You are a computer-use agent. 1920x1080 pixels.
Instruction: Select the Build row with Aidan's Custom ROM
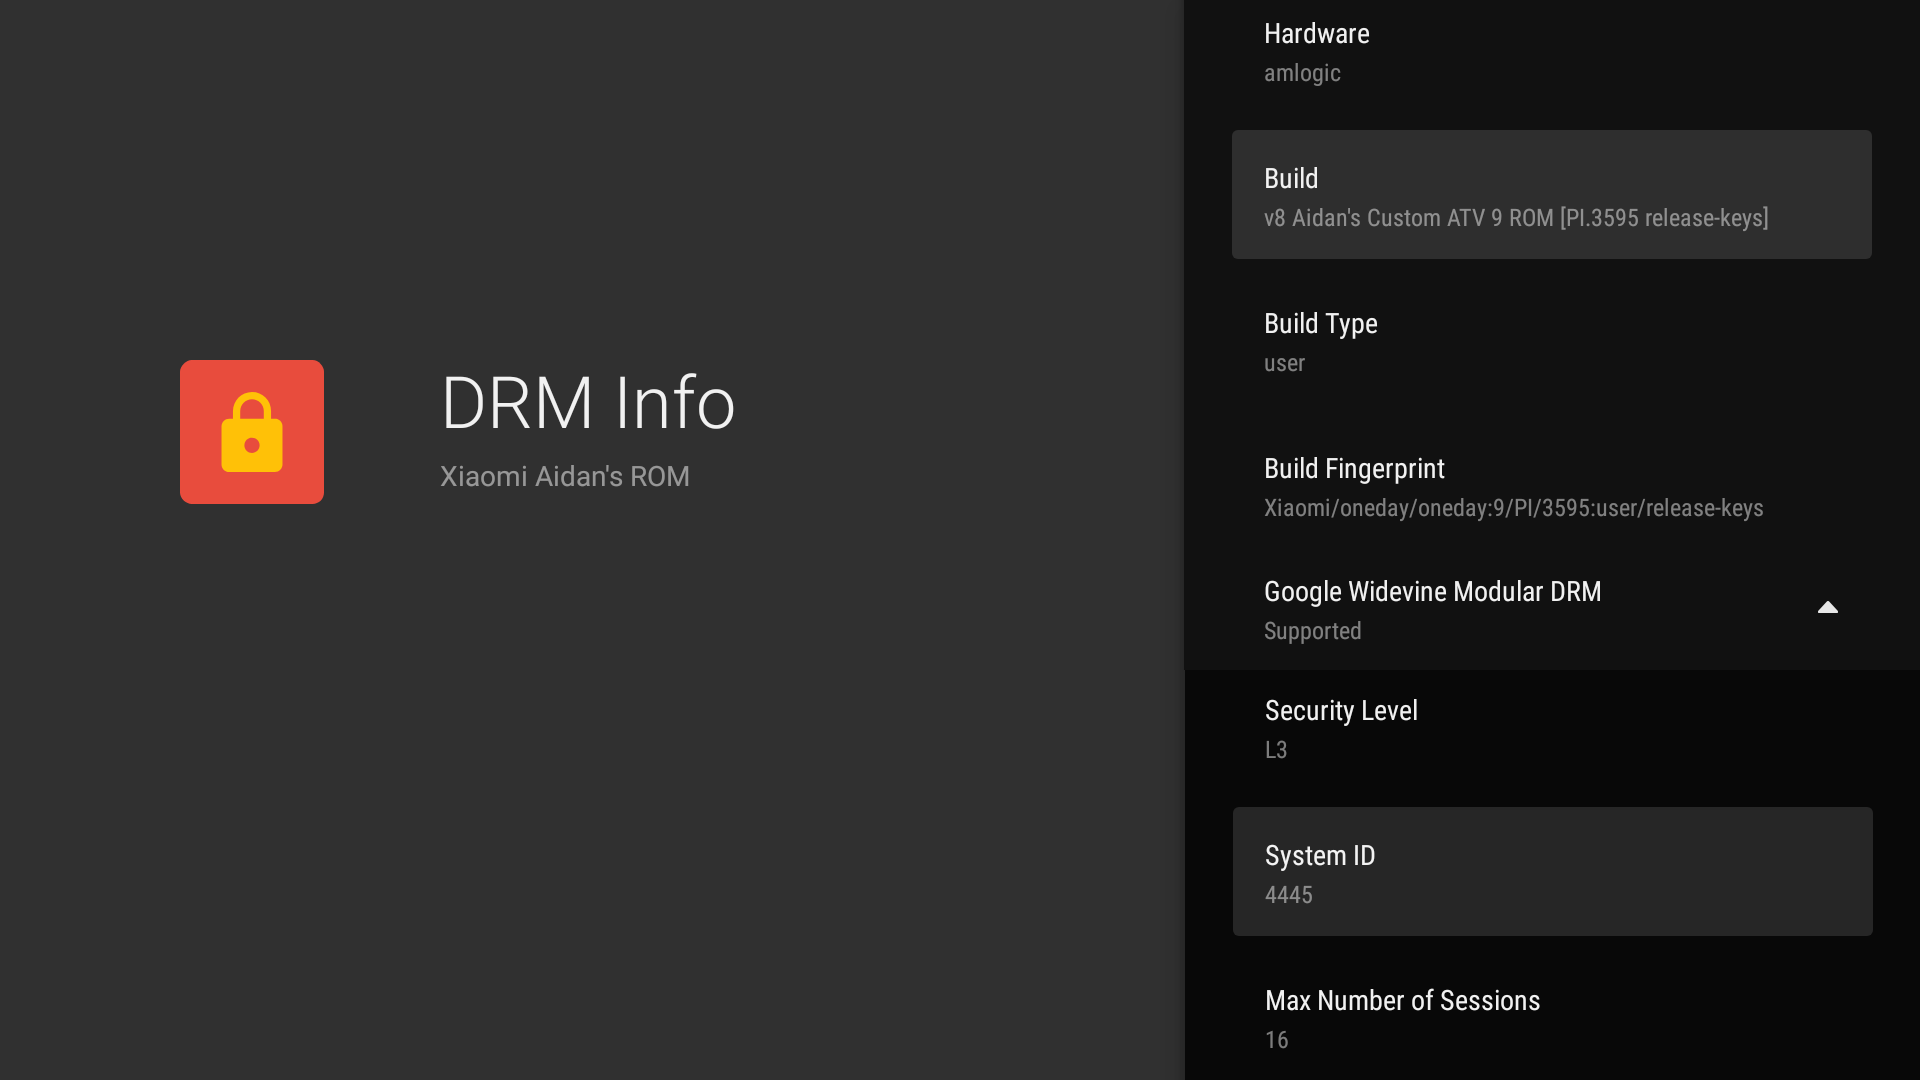tap(1552, 195)
